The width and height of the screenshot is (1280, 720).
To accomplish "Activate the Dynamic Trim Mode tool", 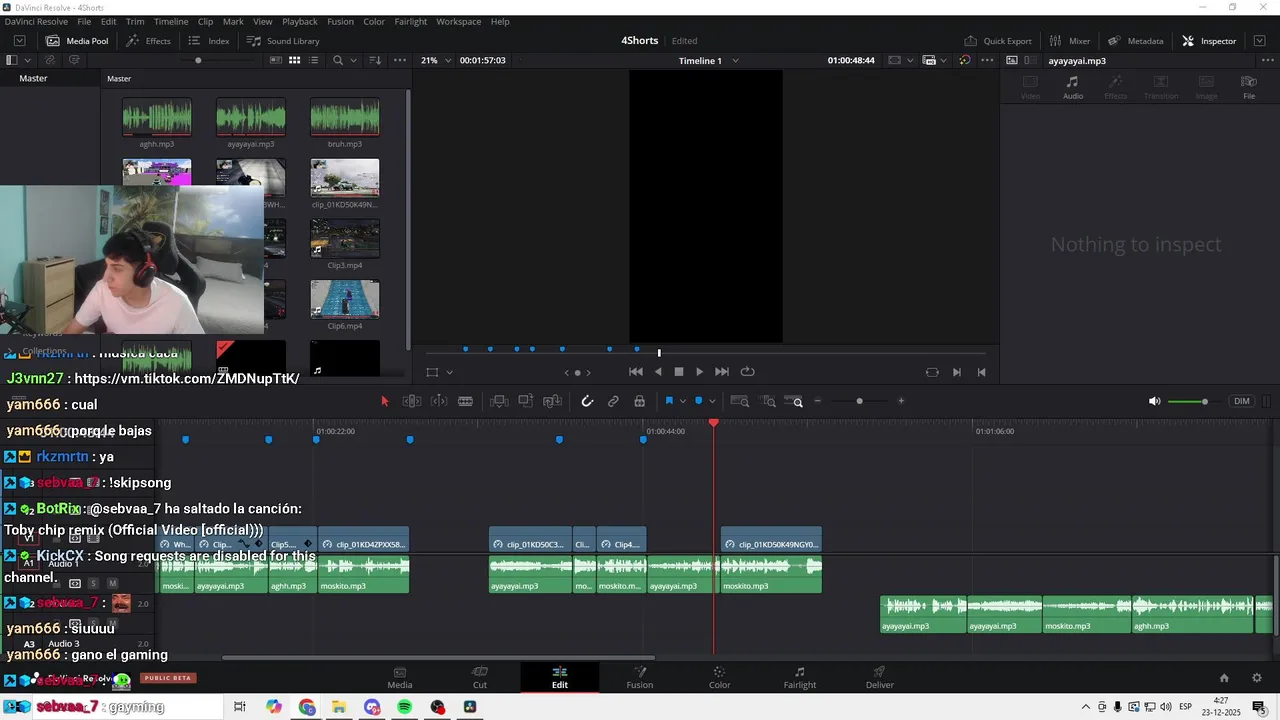I will 438,401.
